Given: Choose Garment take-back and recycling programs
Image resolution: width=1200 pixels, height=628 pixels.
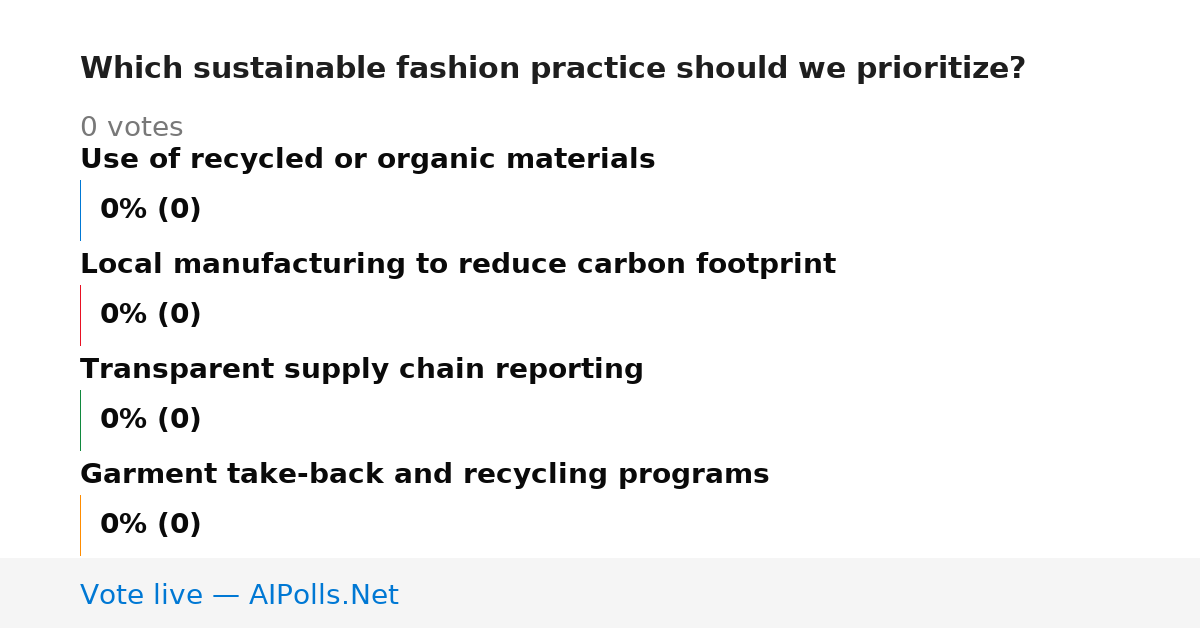Looking at the screenshot, I should click(x=424, y=474).
